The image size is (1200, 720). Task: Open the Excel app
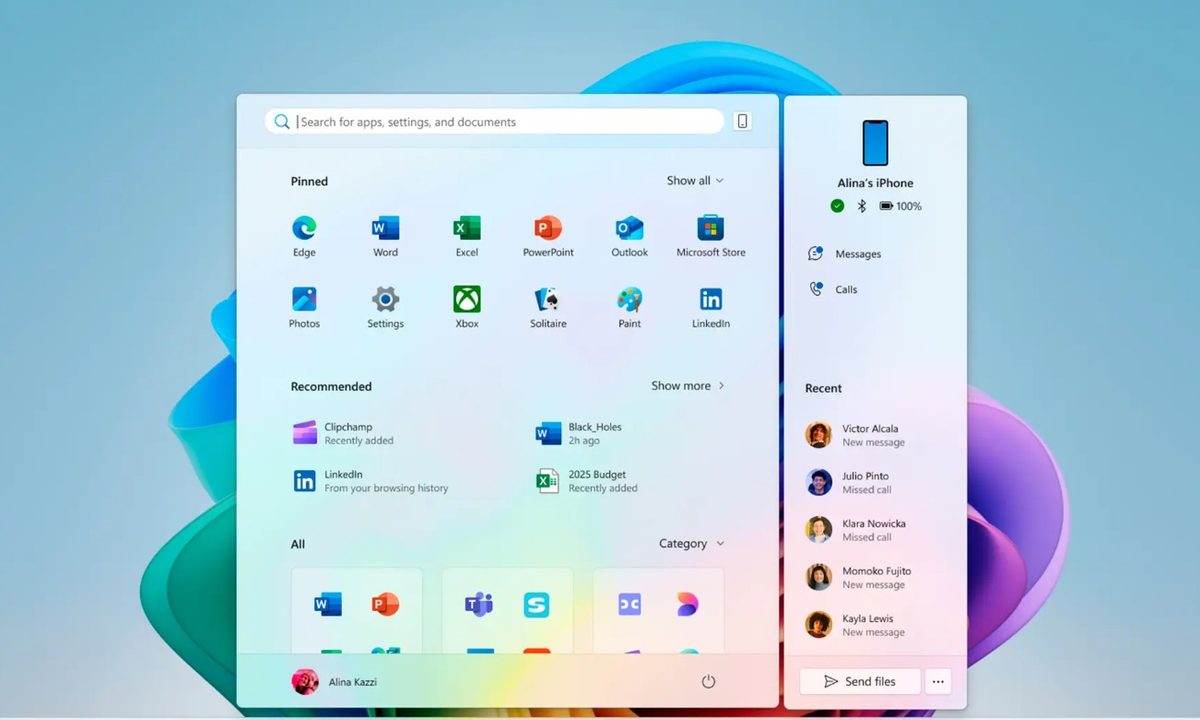466,228
